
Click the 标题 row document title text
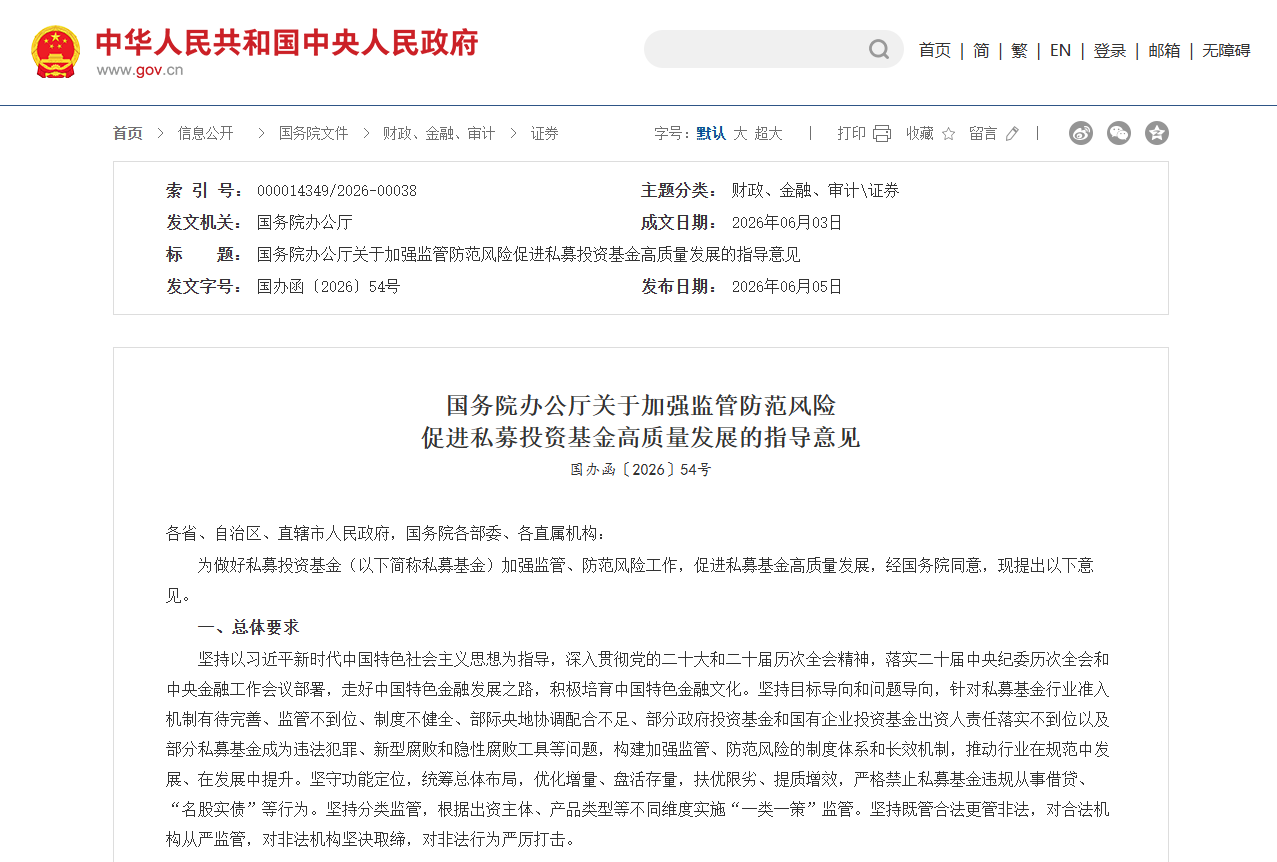pyautogui.click(x=529, y=254)
